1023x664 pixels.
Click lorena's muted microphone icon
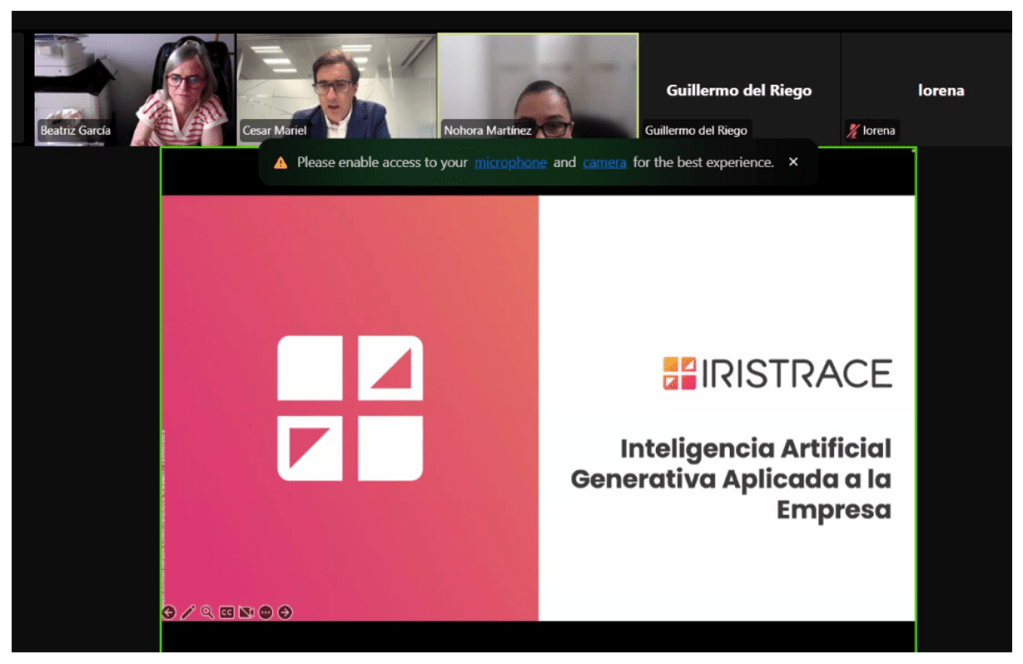tap(853, 131)
